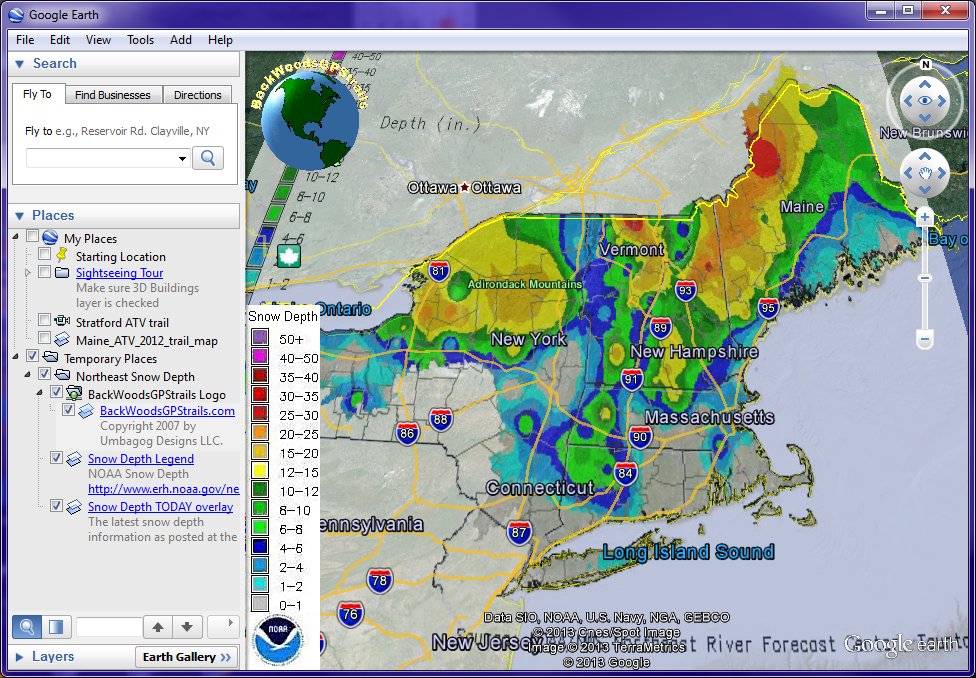
Task: Switch to the Directions tab
Action: 197,95
